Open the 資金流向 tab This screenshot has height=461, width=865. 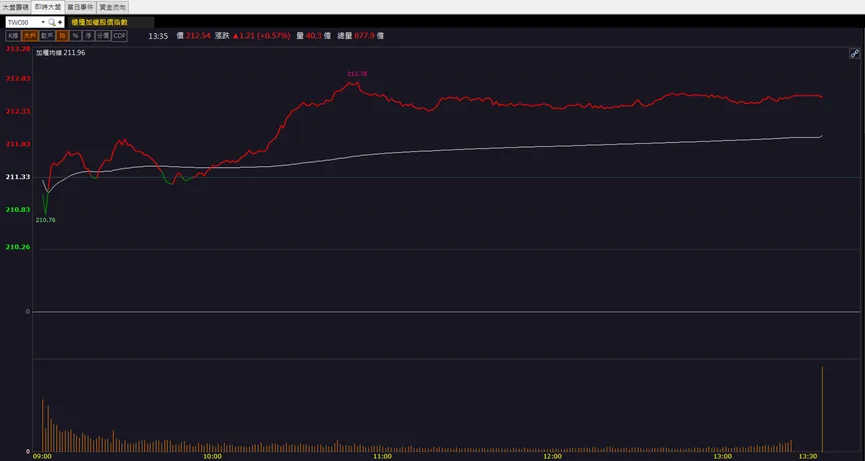[x=113, y=7]
